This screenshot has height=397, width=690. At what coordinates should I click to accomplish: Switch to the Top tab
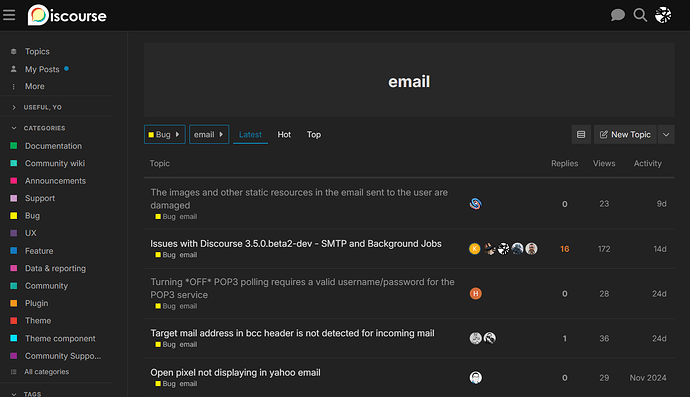pos(314,135)
